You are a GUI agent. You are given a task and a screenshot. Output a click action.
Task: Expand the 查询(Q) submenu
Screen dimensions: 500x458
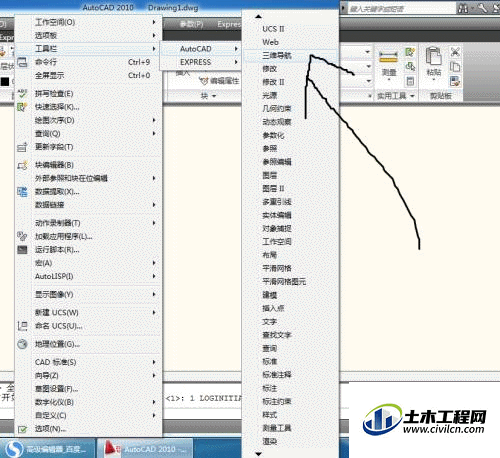89,134
